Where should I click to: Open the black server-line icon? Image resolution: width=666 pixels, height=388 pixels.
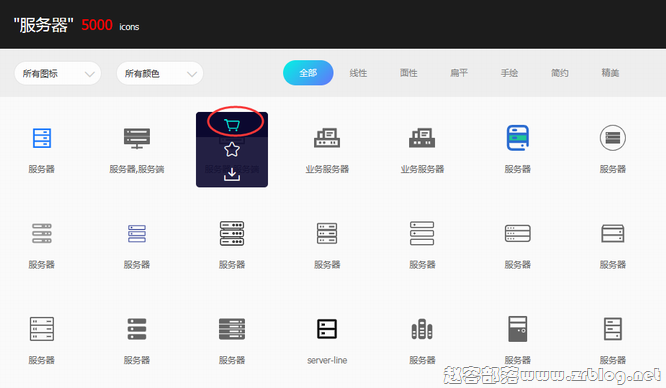point(327,329)
